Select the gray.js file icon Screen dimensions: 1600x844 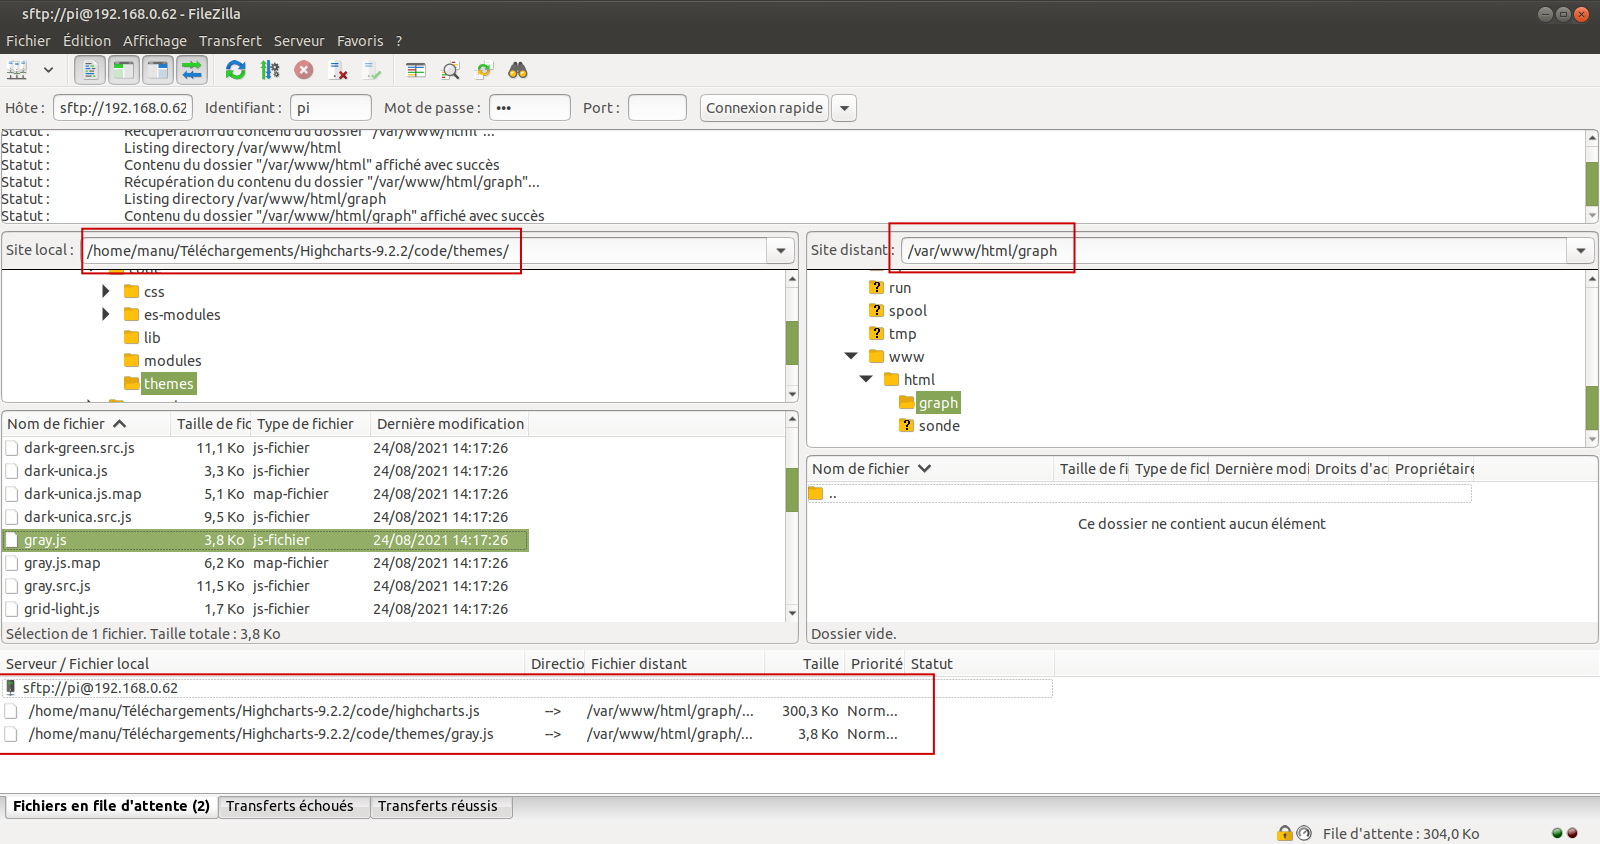point(12,540)
